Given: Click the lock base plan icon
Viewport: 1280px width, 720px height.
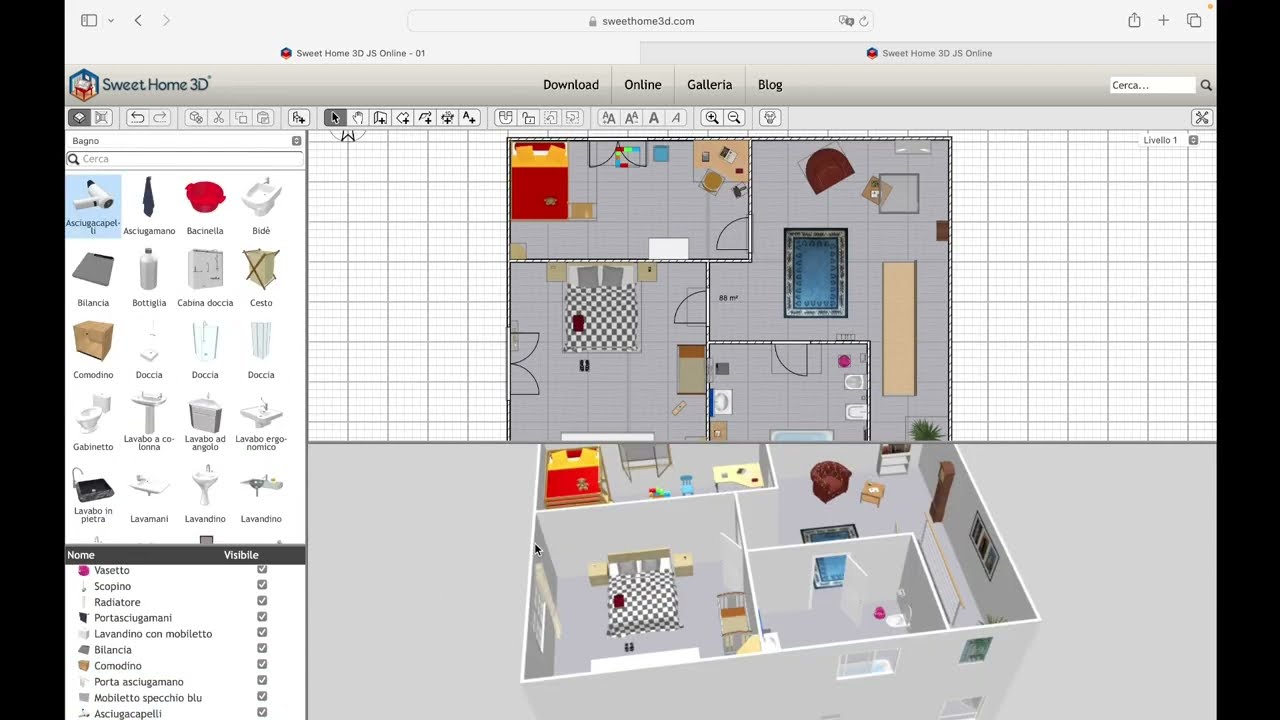Looking at the screenshot, I should (x=528, y=118).
